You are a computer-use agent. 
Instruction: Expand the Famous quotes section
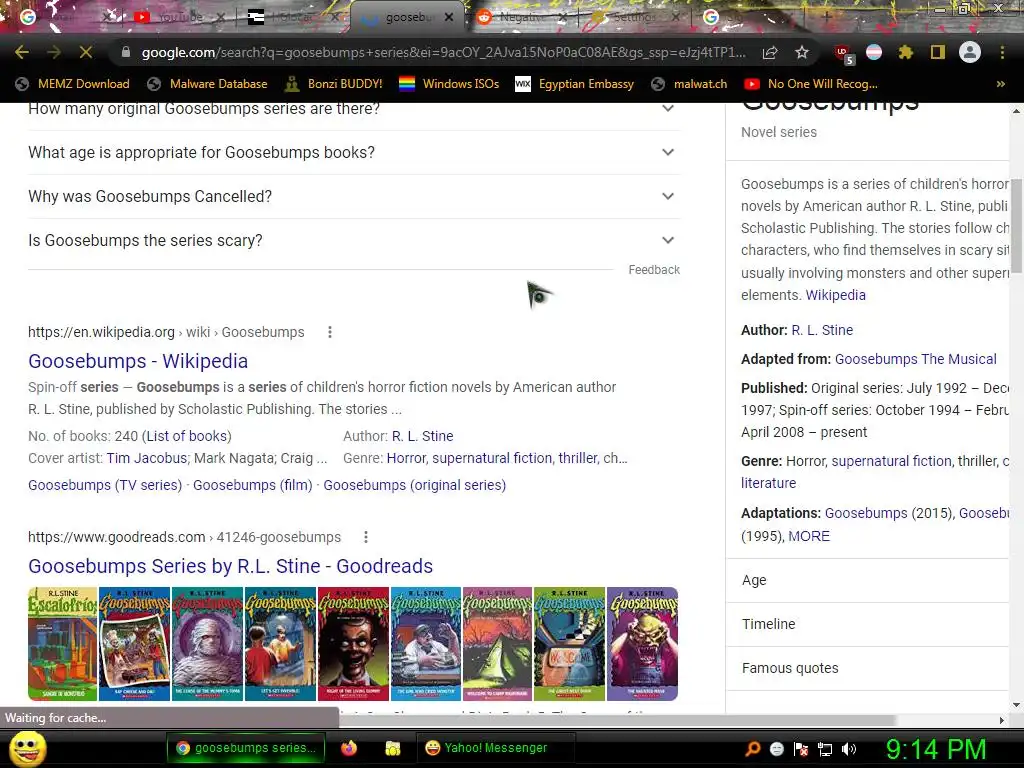coord(868,668)
